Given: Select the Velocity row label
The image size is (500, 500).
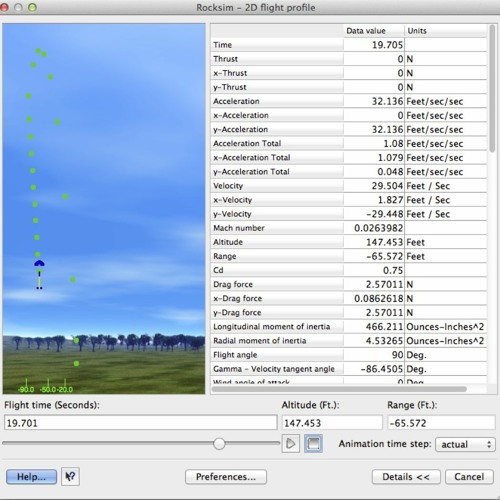Looking at the screenshot, I should [x=228, y=186].
